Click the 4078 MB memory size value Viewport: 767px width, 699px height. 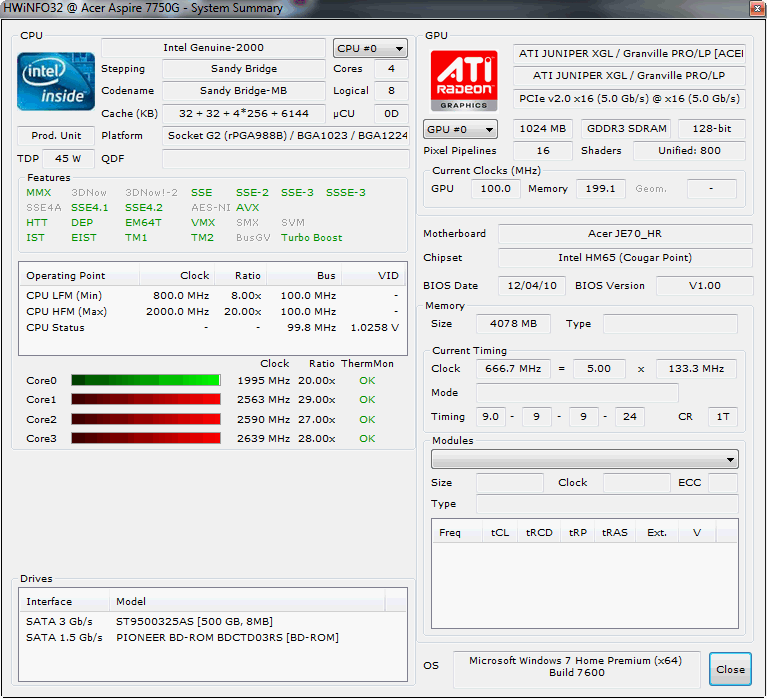click(x=513, y=324)
